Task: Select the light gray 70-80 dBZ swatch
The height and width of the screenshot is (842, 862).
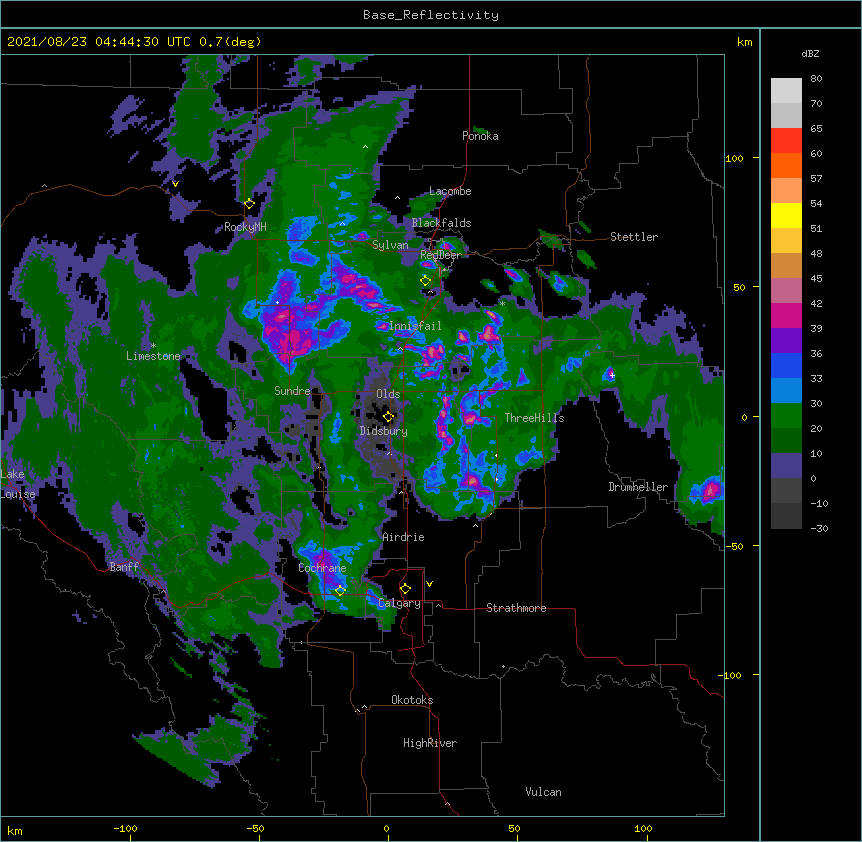Action: point(786,91)
